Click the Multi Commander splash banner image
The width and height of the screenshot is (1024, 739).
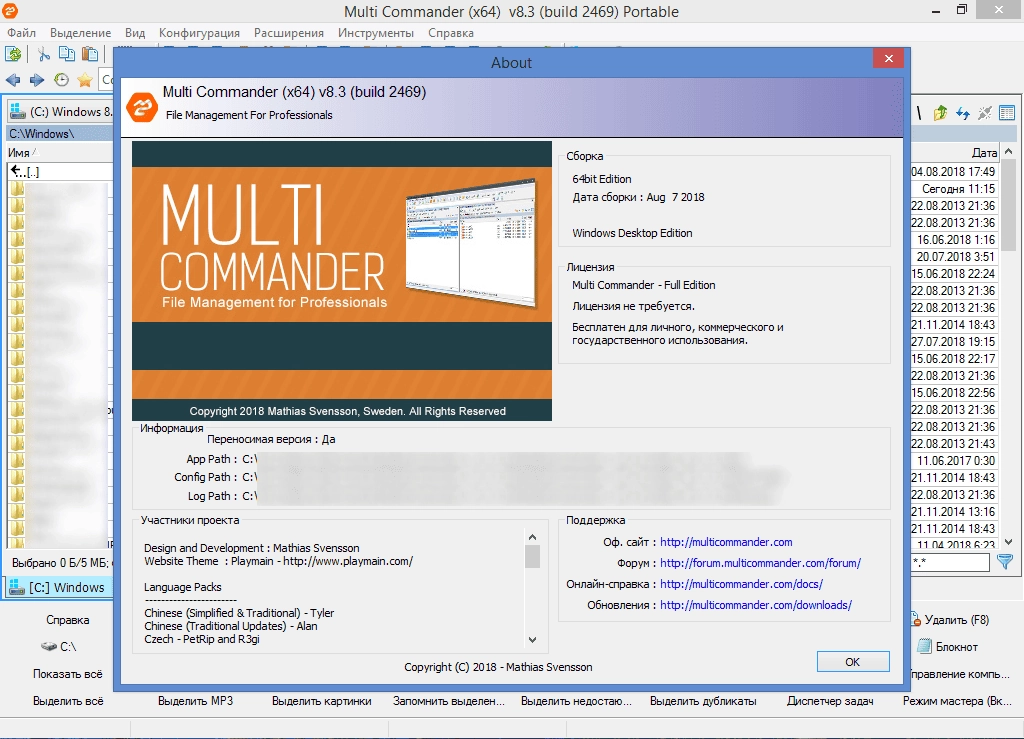click(x=342, y=281)
